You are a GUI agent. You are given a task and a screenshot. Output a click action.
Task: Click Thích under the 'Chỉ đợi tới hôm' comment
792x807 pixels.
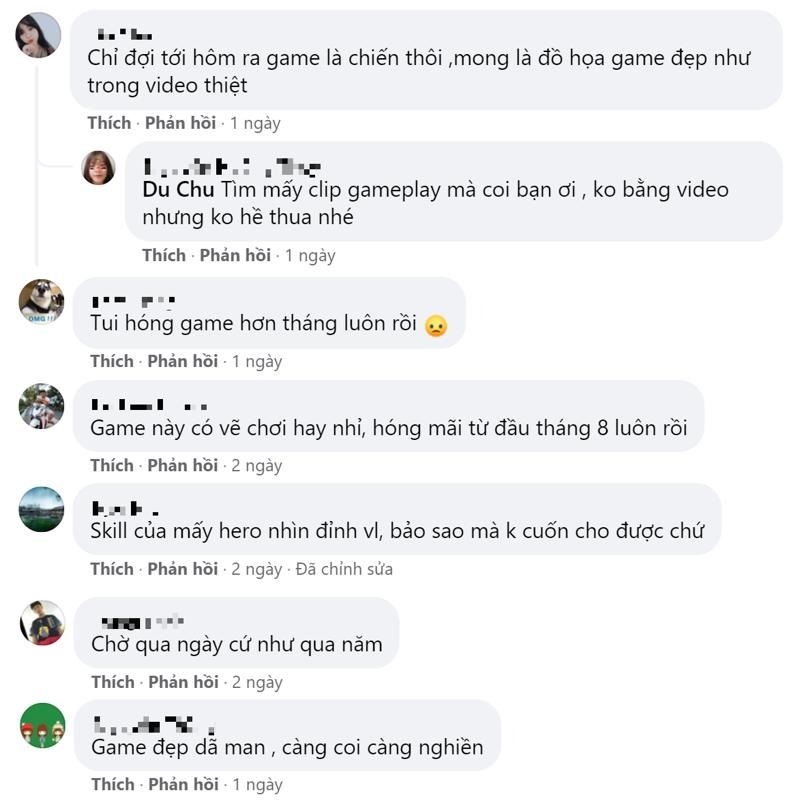coord(109,123)
